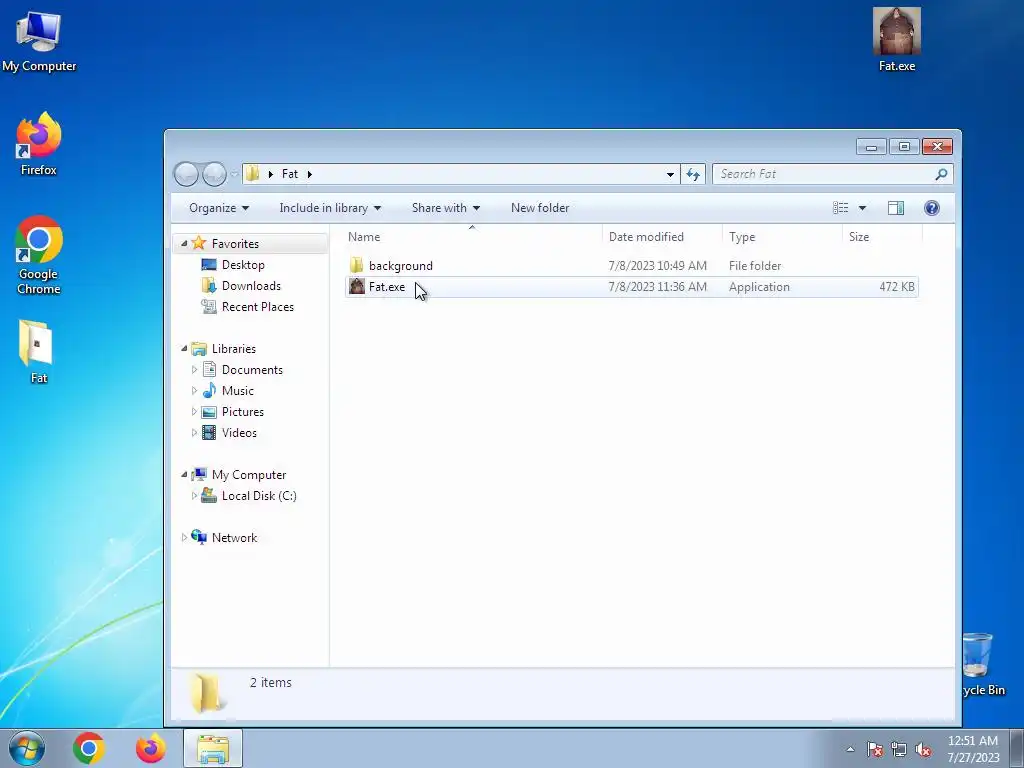The width and height of the screenshot is (1024, 768).
Task: Change your view icon button
Action: 840,208
